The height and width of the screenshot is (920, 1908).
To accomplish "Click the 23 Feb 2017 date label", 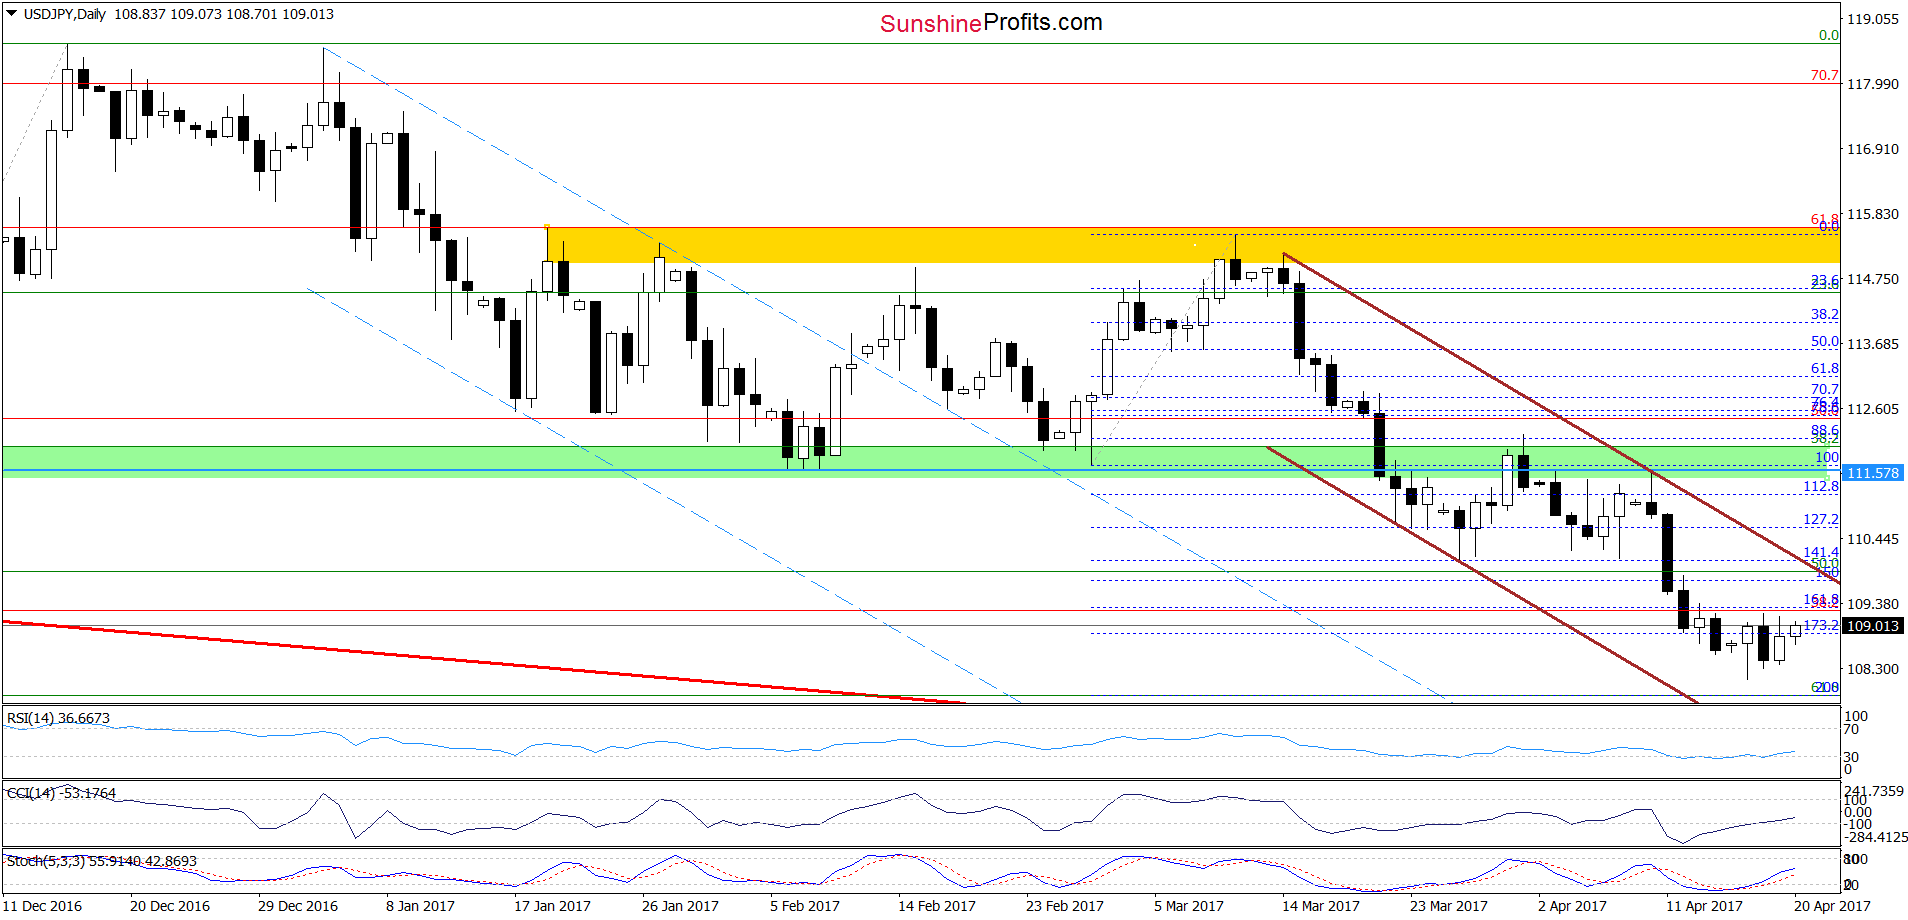I will click(1064, 906).
